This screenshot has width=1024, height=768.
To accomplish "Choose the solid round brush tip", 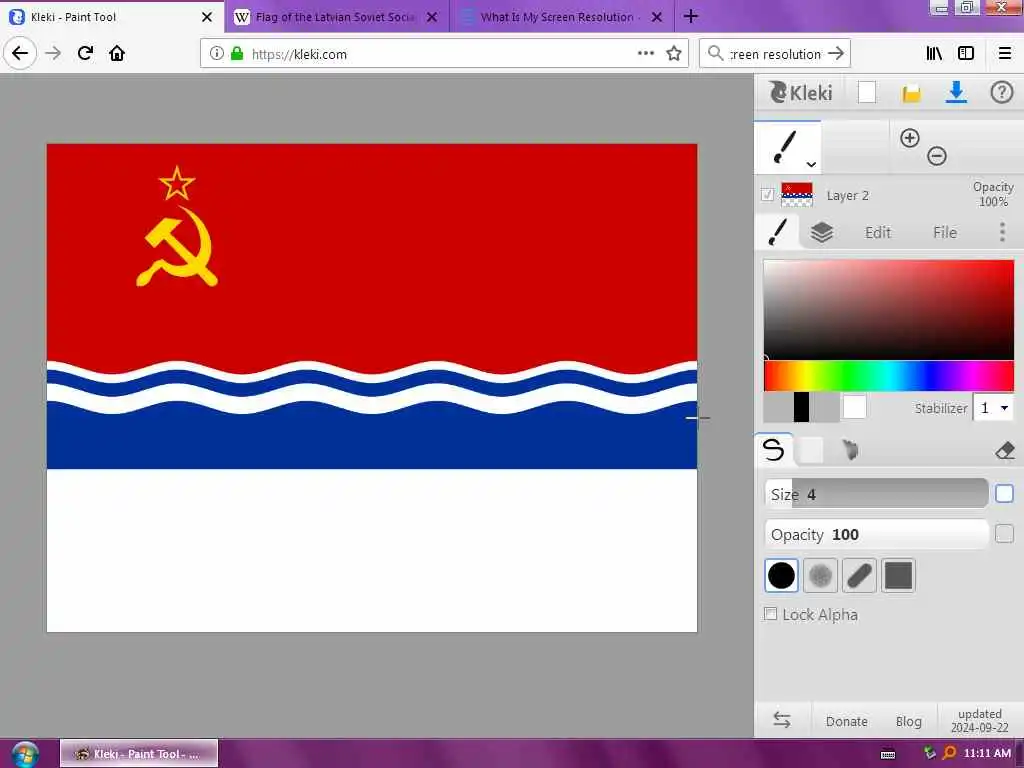I will tap(781, 575).
